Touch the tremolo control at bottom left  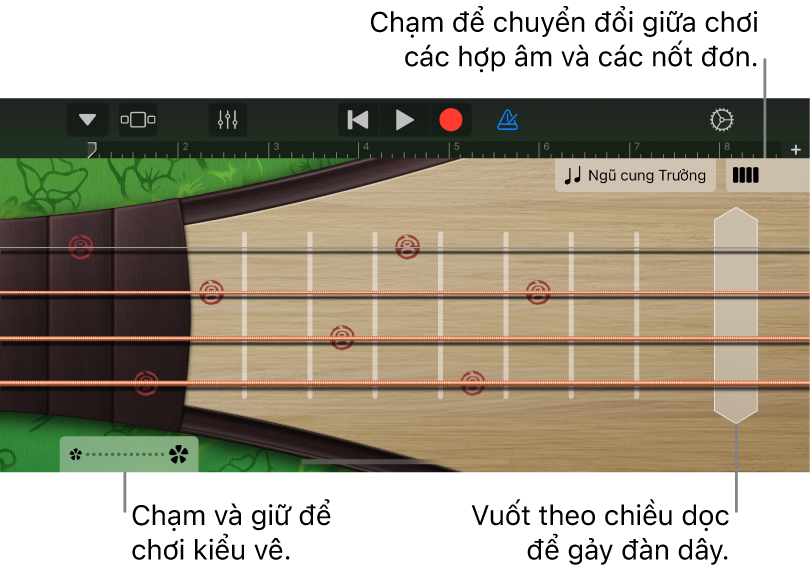click(x=129, y=454)
